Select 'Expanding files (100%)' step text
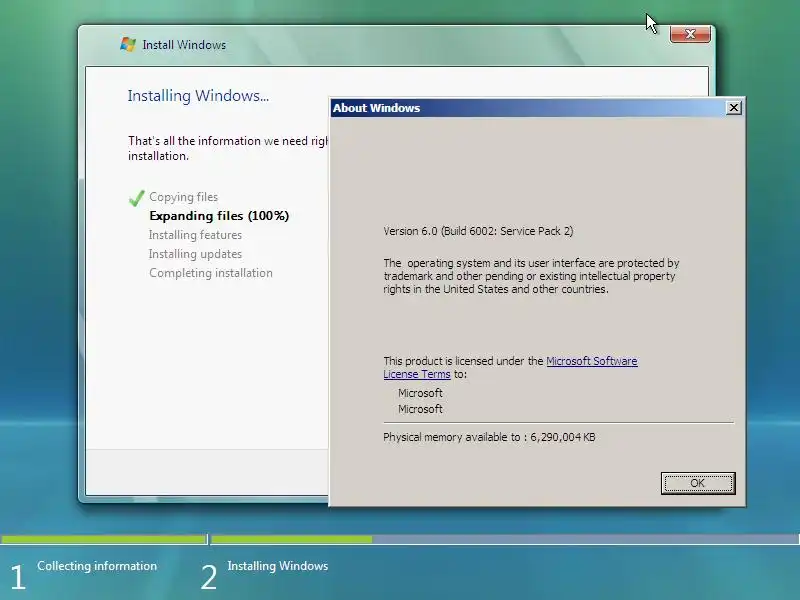The height and width of the screenshot is (600, 800). 219,216
